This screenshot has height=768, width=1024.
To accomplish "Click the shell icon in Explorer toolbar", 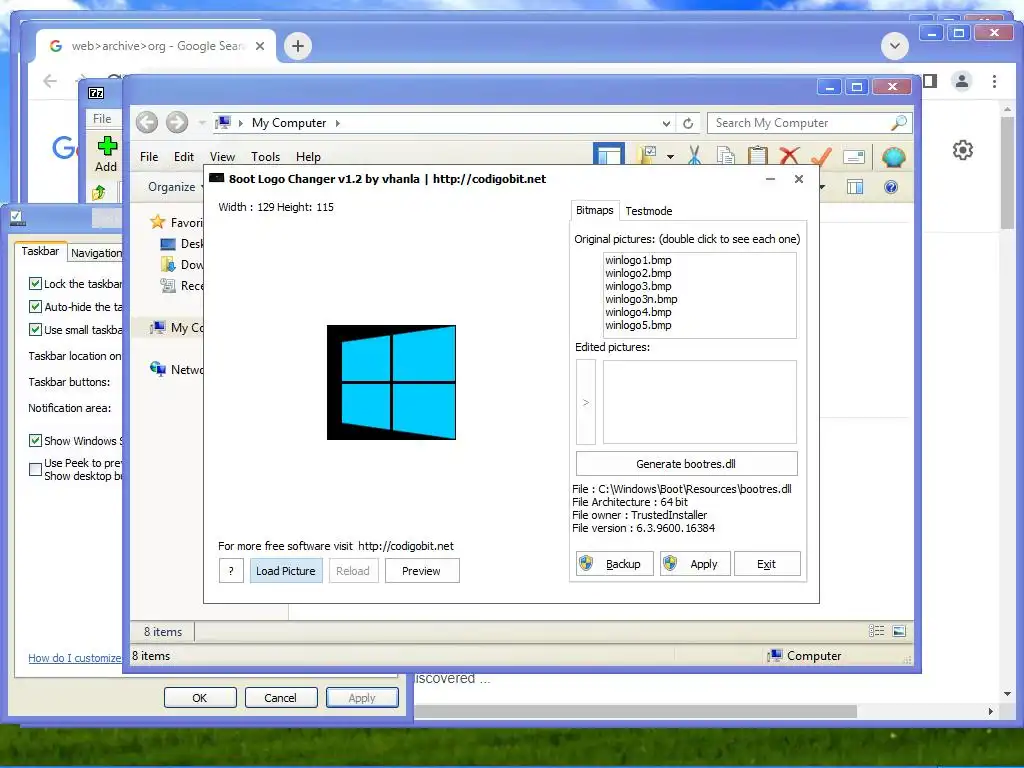I will click(x=893, y=157).
